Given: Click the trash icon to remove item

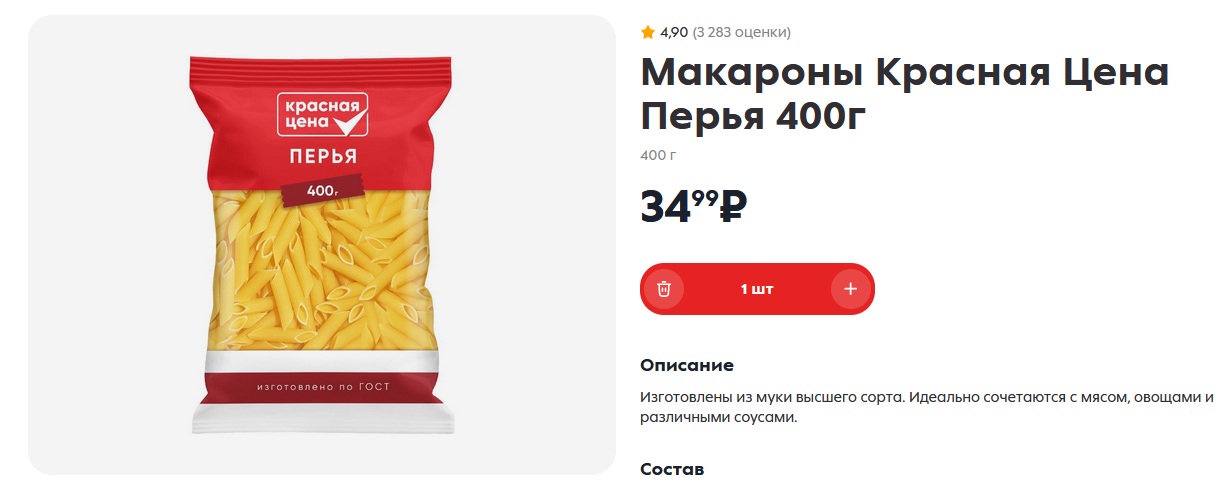Looking at the screenshot, I should click(x=664, y=289).
